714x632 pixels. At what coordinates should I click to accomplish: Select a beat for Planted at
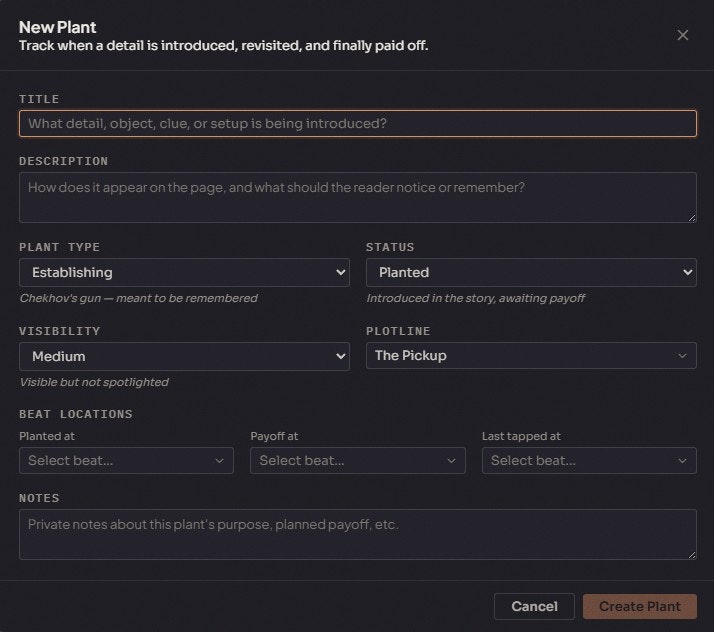pyautogui.click(x=125, y=460)
